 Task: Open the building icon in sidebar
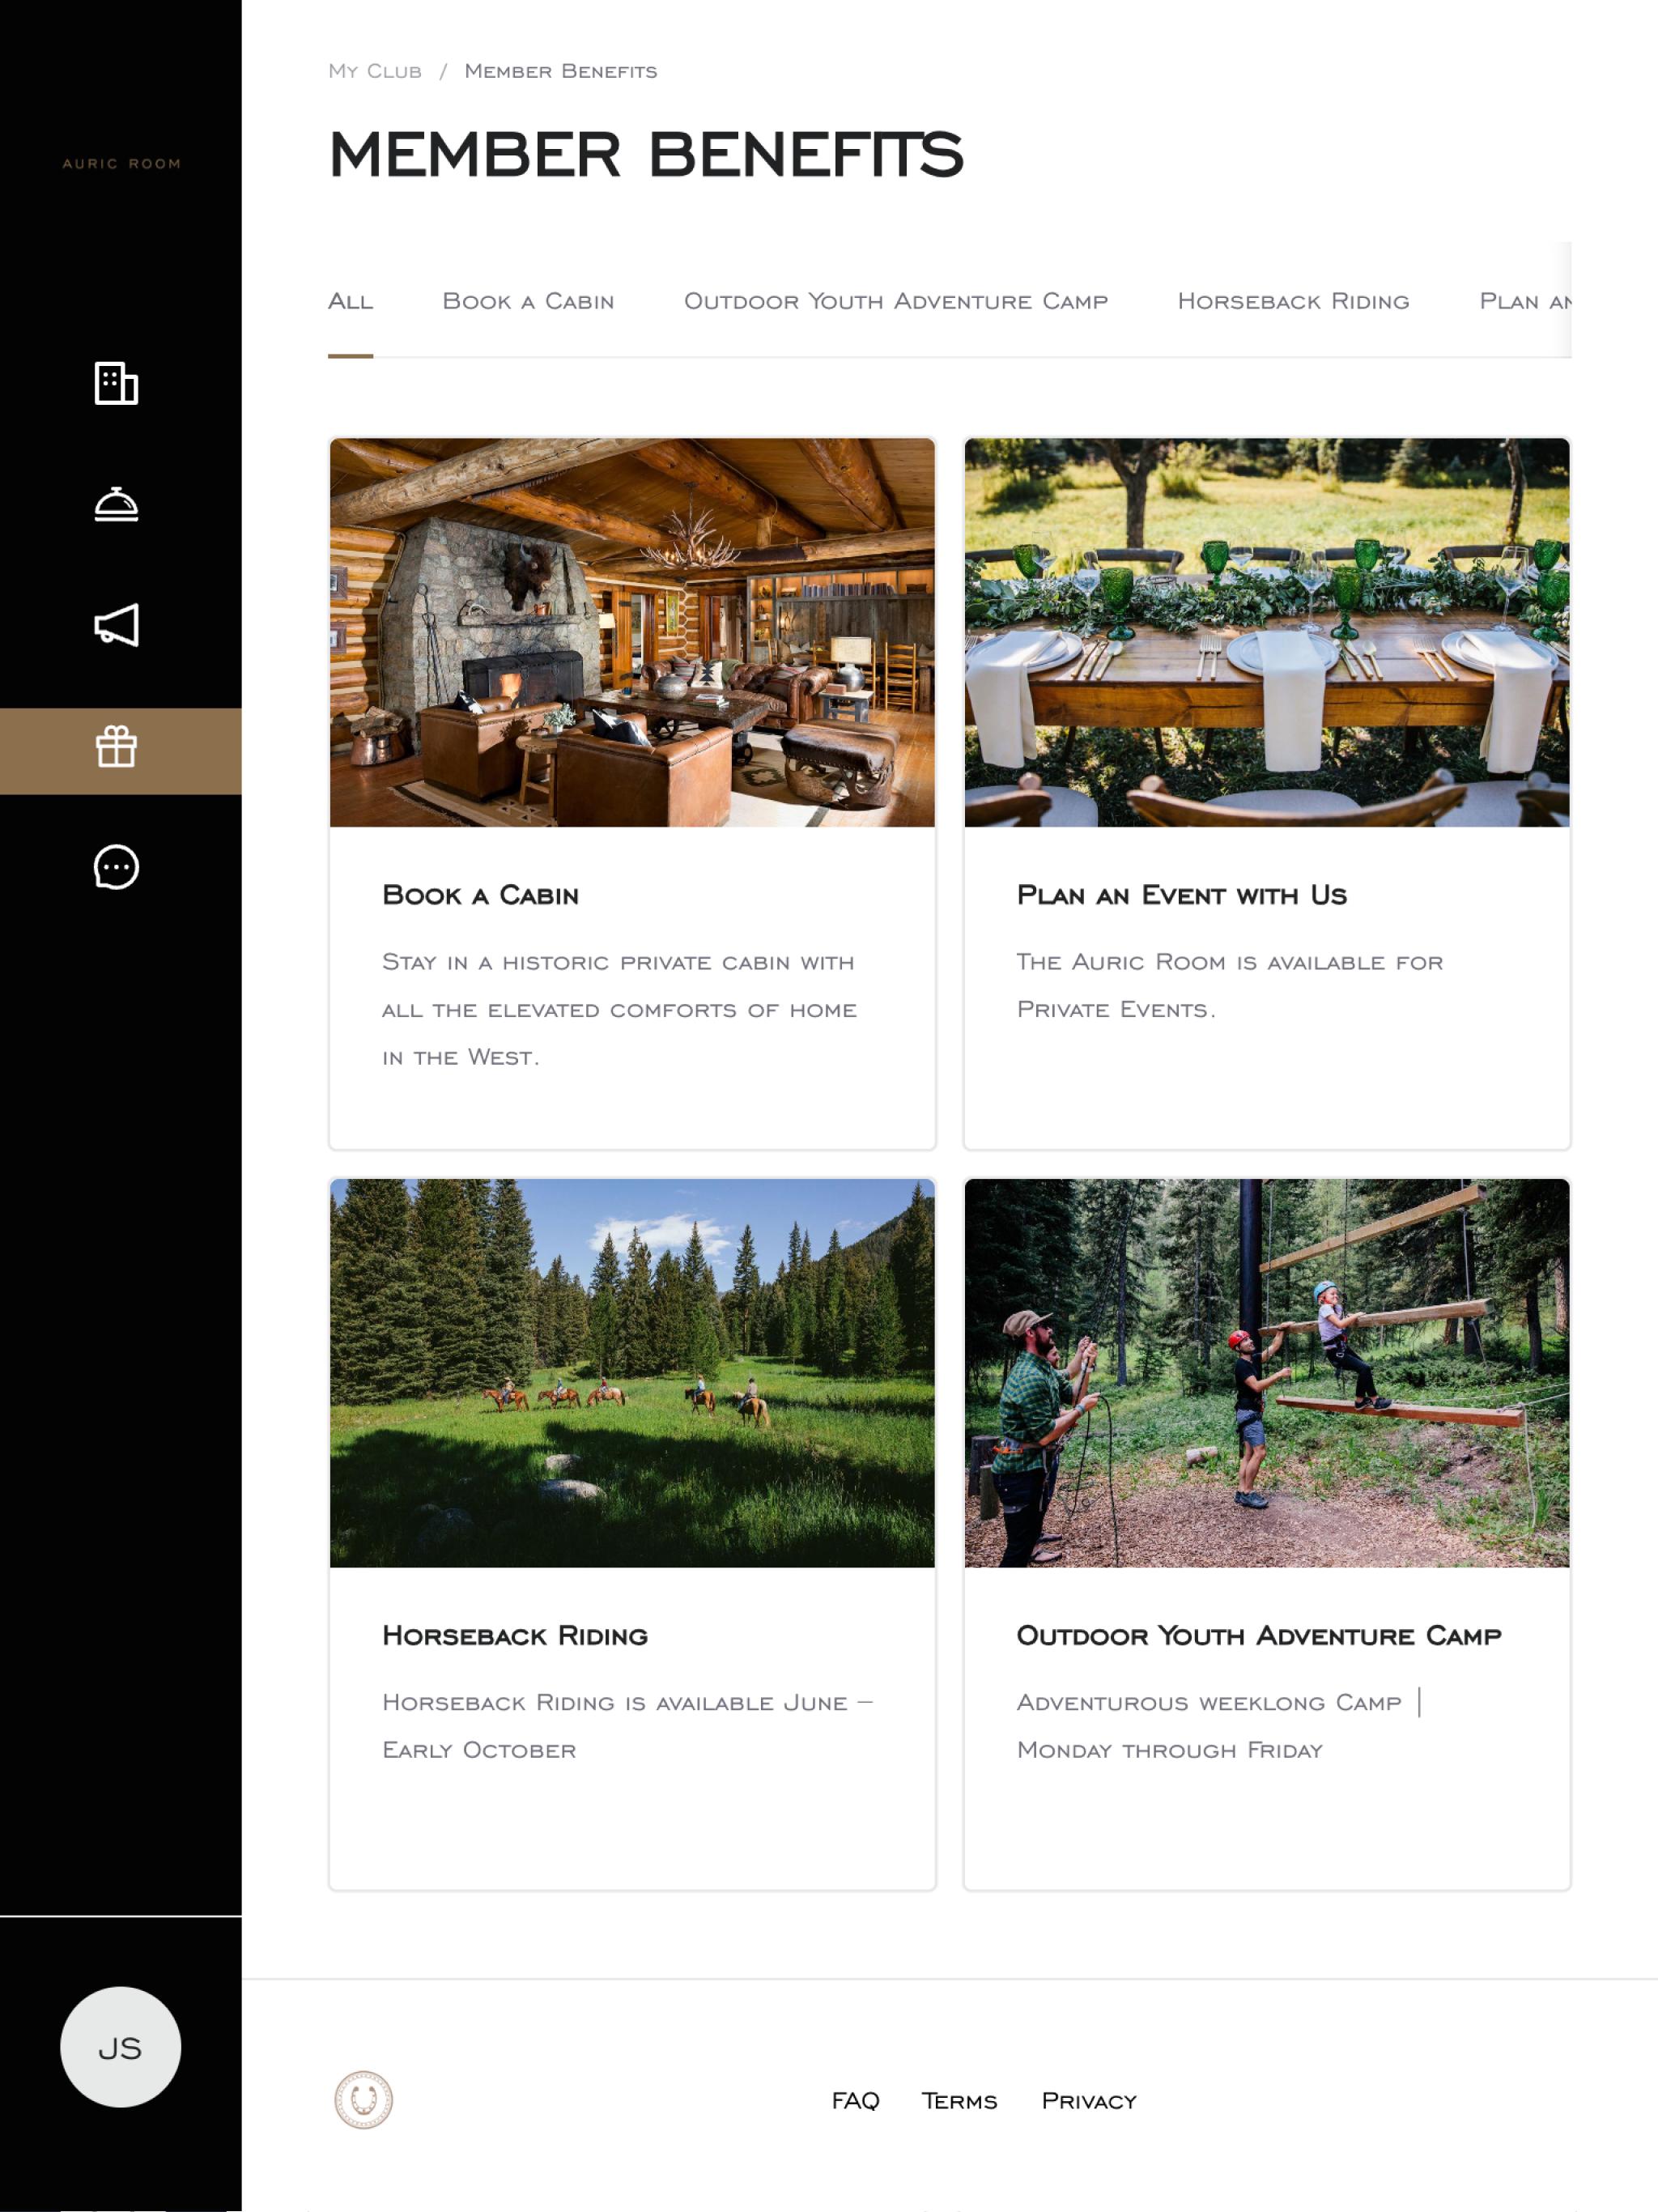tap(116, 383)
